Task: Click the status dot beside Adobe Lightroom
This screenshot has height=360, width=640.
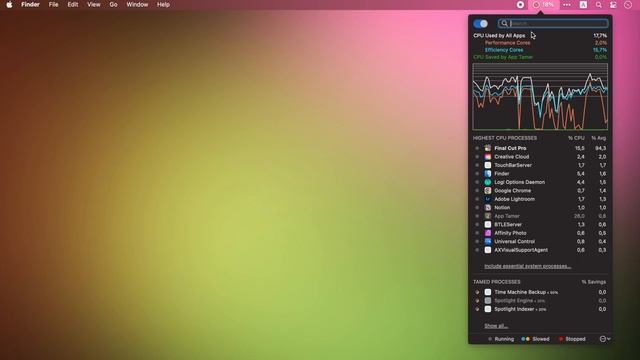Action: tap(477, 199)
